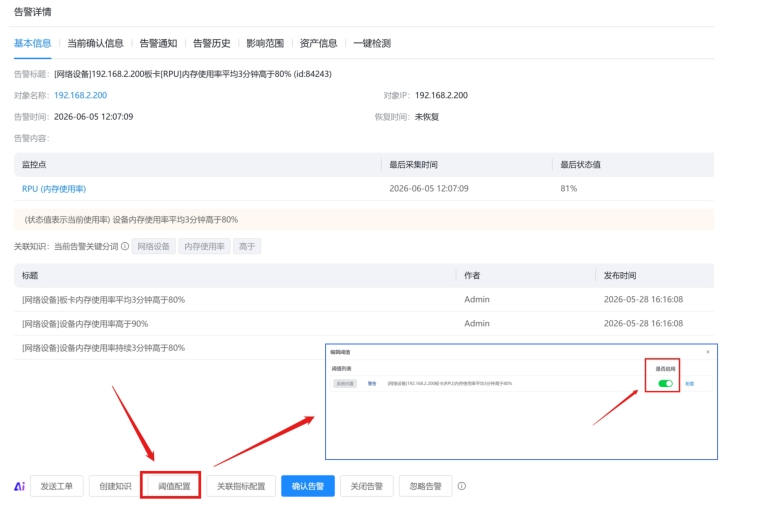Open knowledge 设备内存使用率持续3分钟高于80%
771x527 pixels.
point(103,348)
